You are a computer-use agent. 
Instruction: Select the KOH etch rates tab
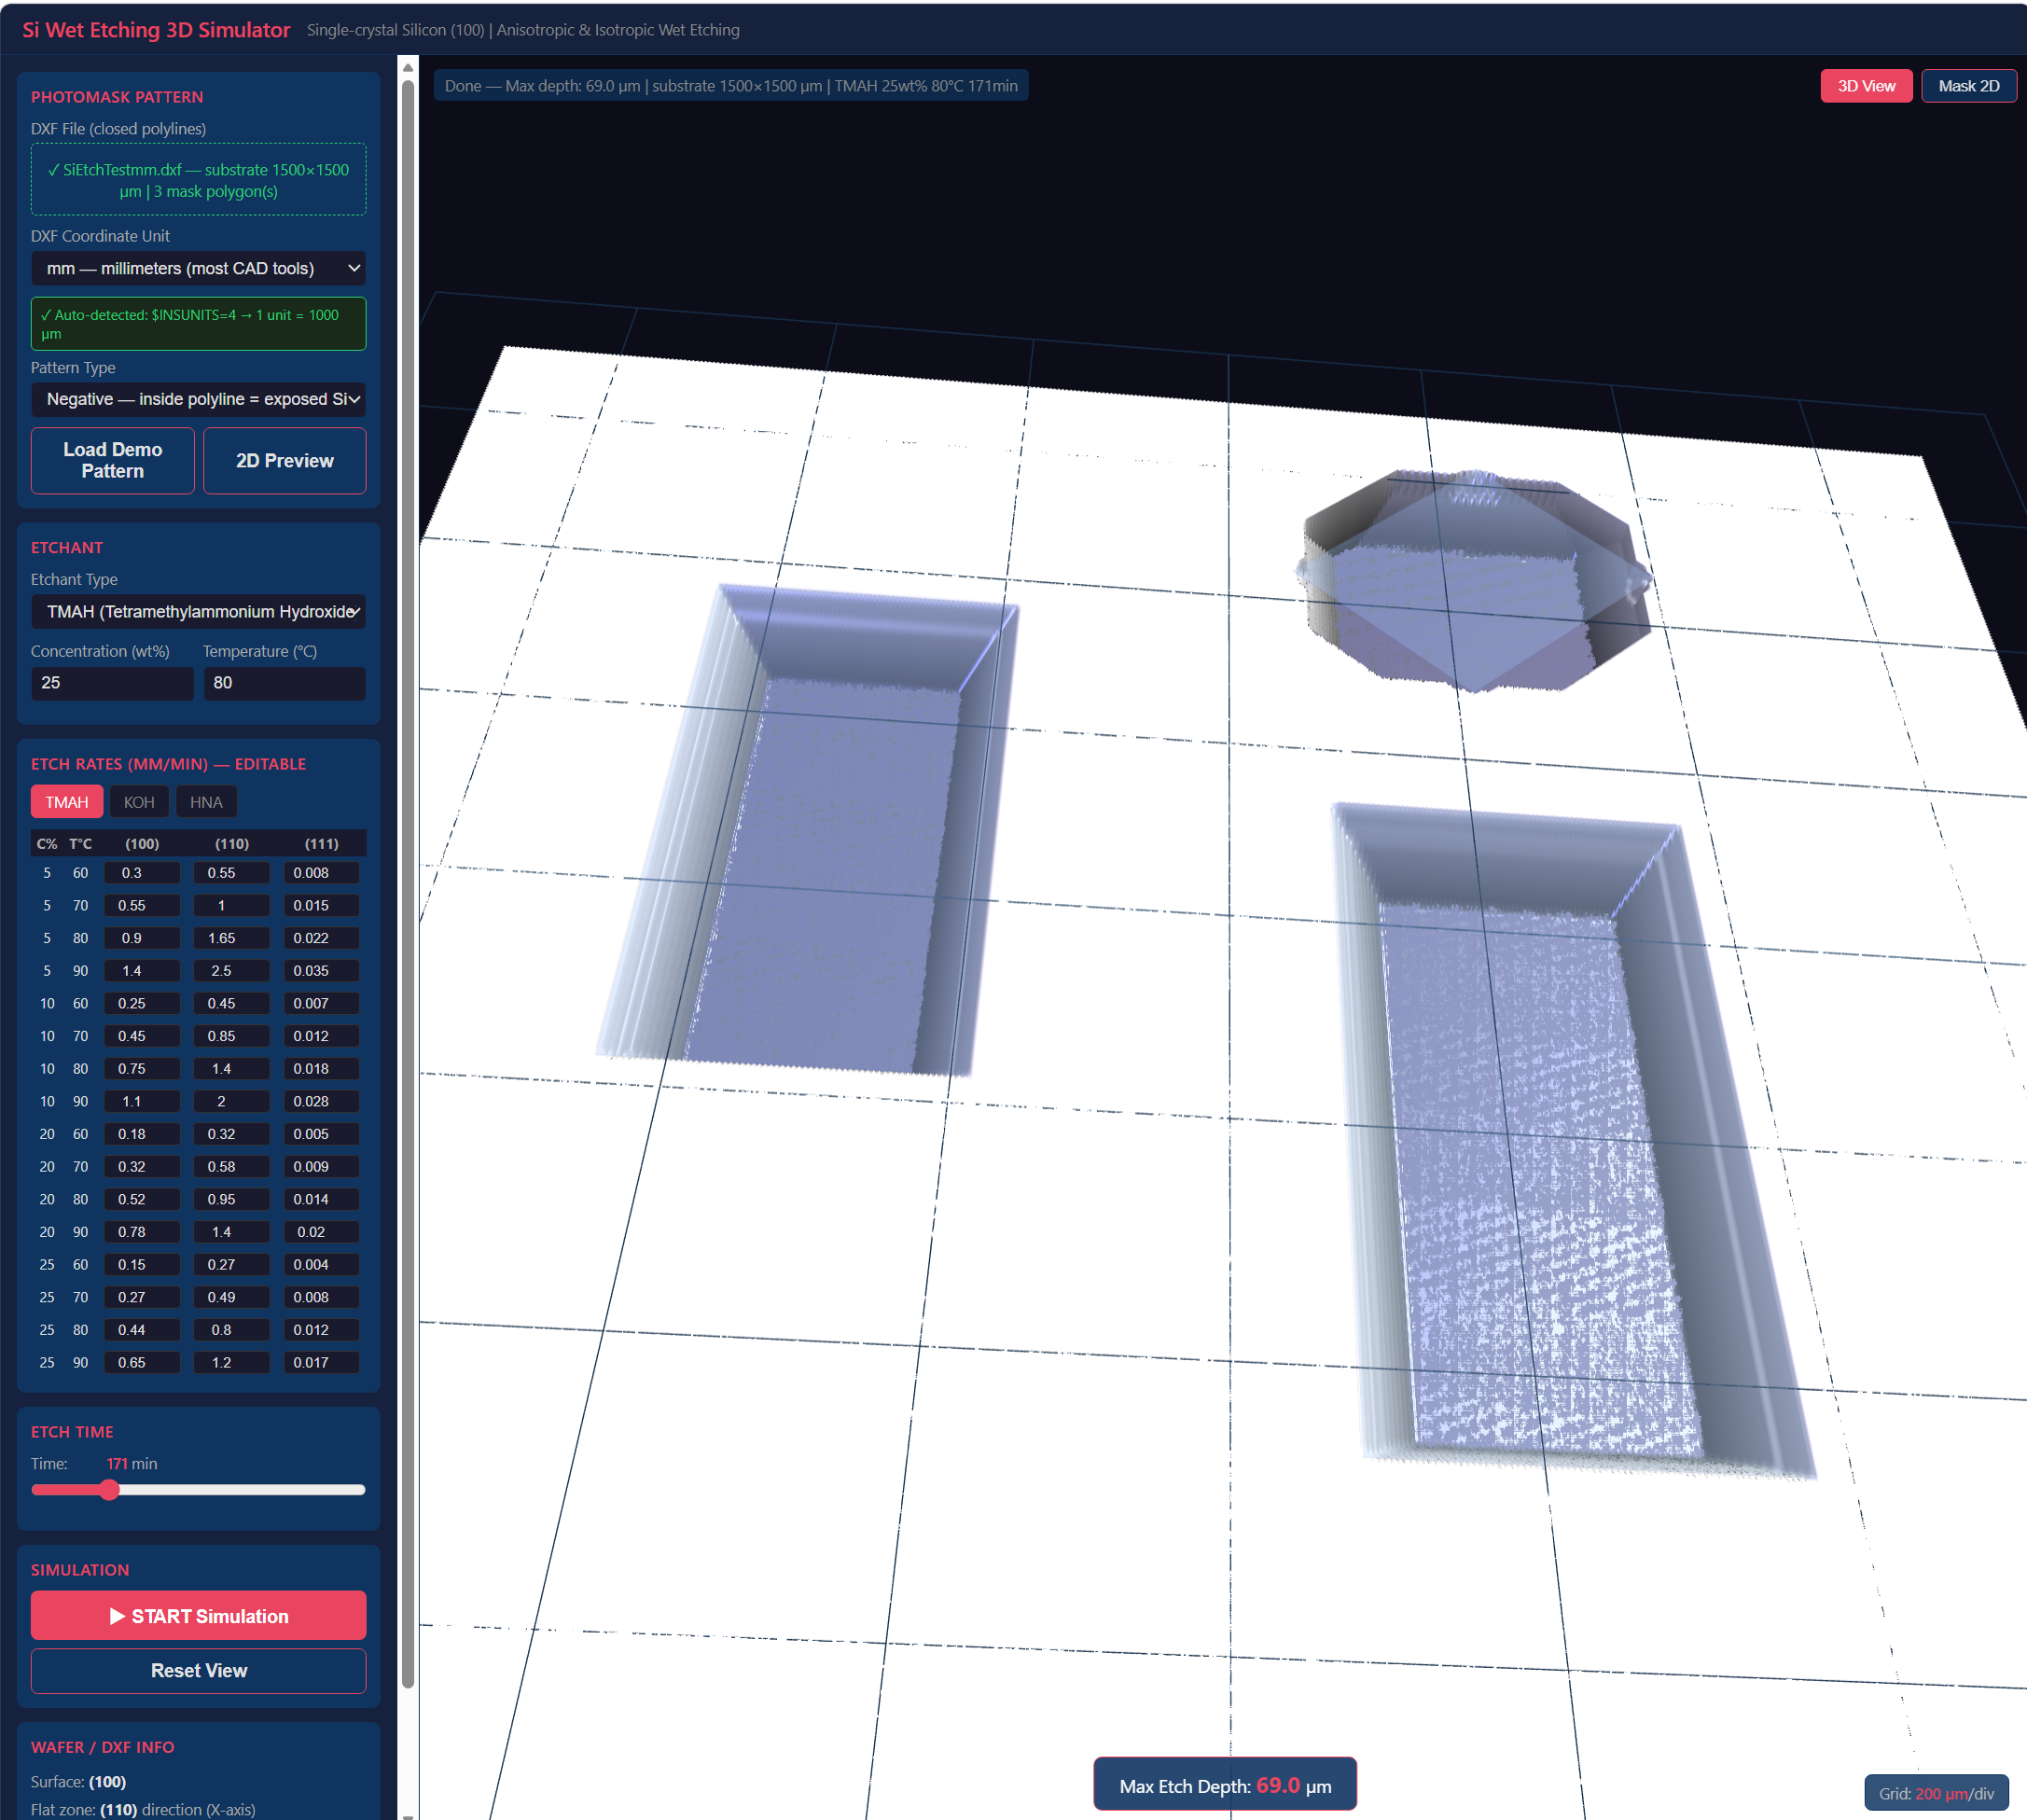pos(139,801)
